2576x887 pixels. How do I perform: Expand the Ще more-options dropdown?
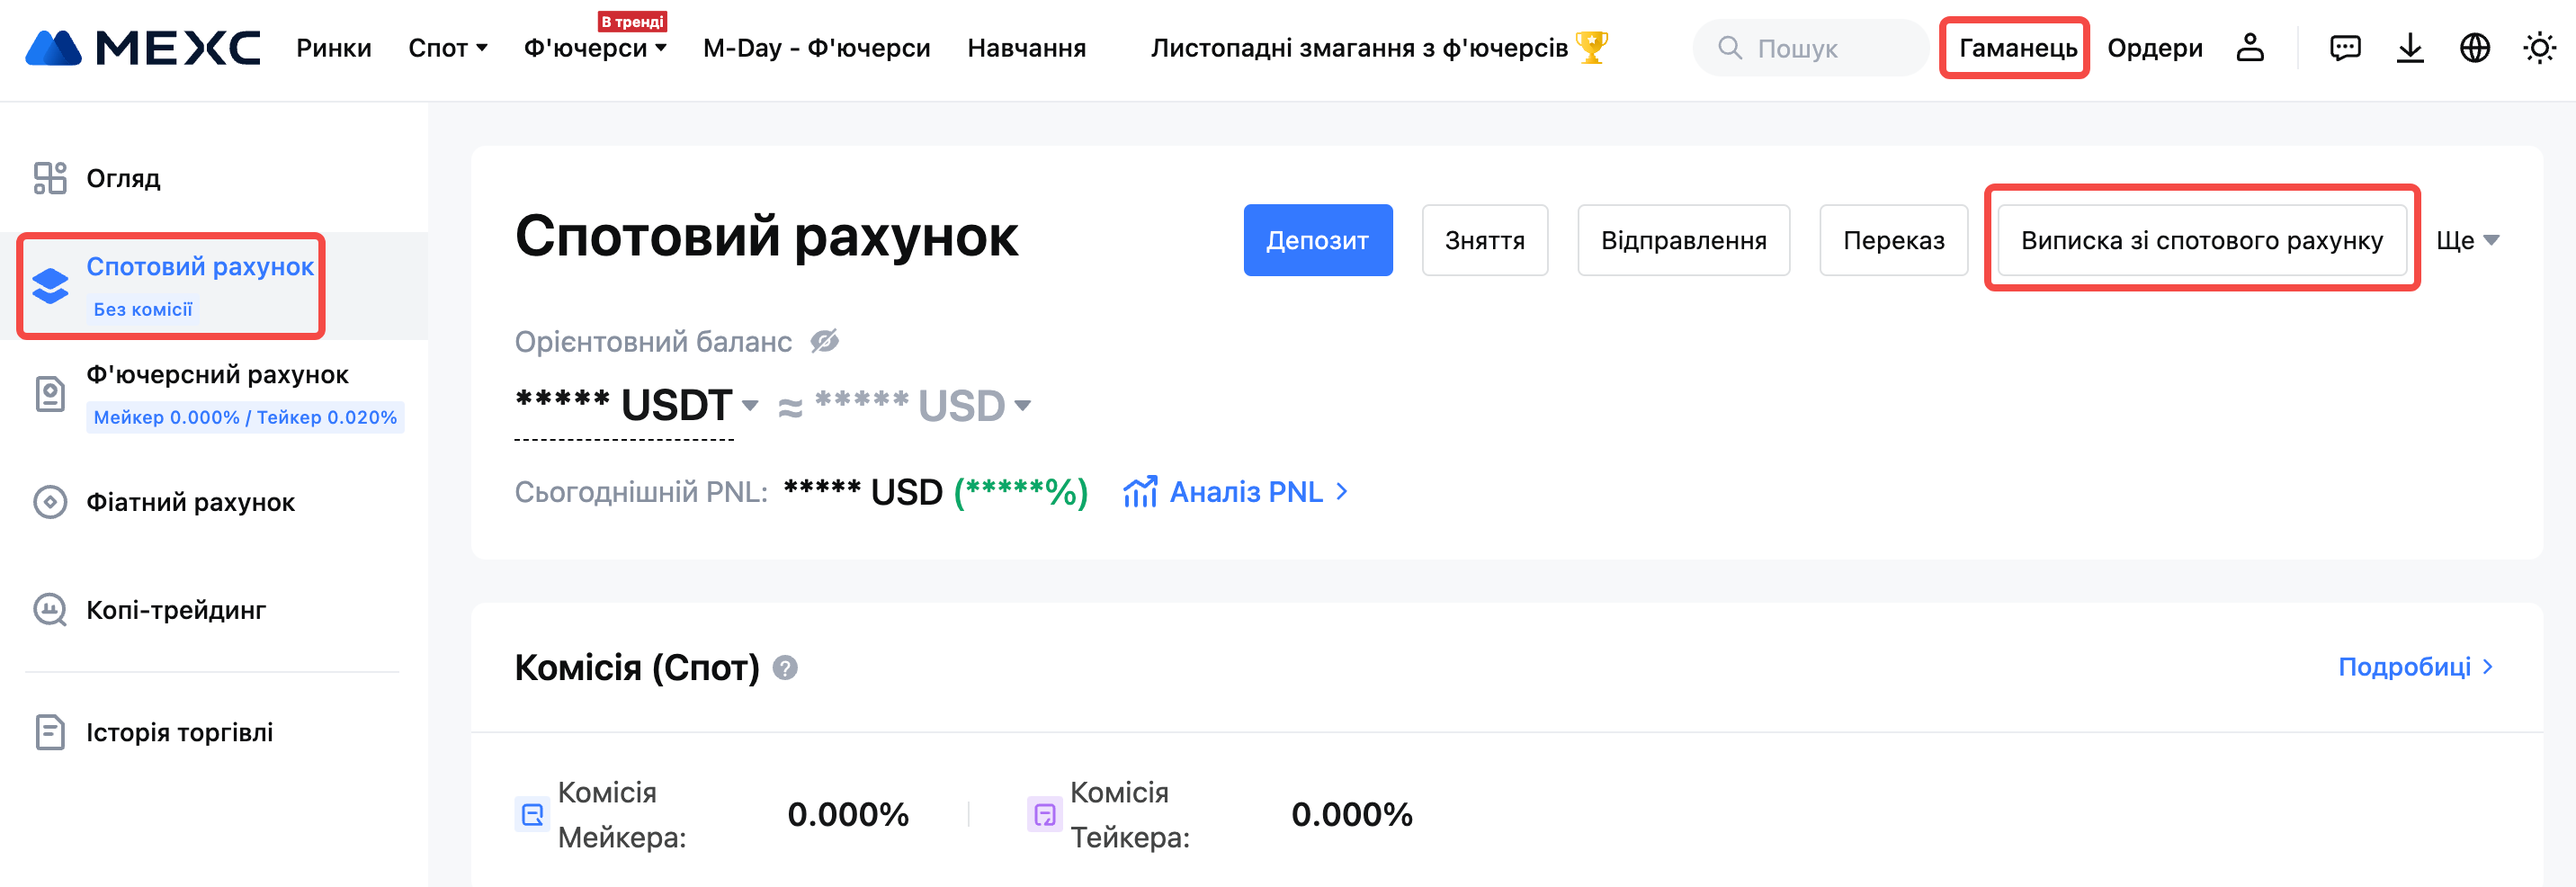click(x=2467, y=240)
